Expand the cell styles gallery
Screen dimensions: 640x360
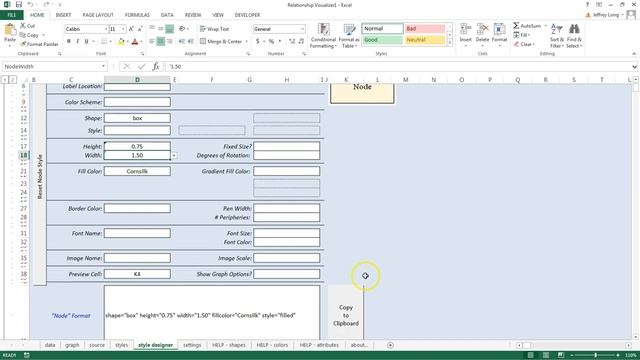(x=450, y=42)
